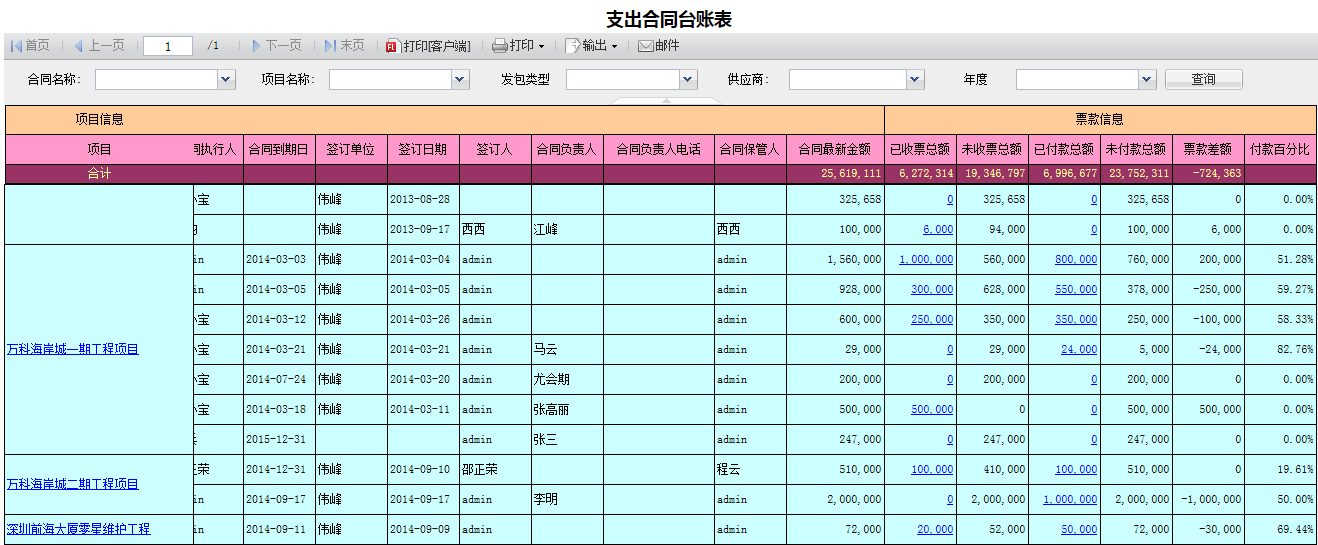Open the 350,000 paid amount link
The image size is (1318, 545).
pyautogui.click(x=1076, y=320)
